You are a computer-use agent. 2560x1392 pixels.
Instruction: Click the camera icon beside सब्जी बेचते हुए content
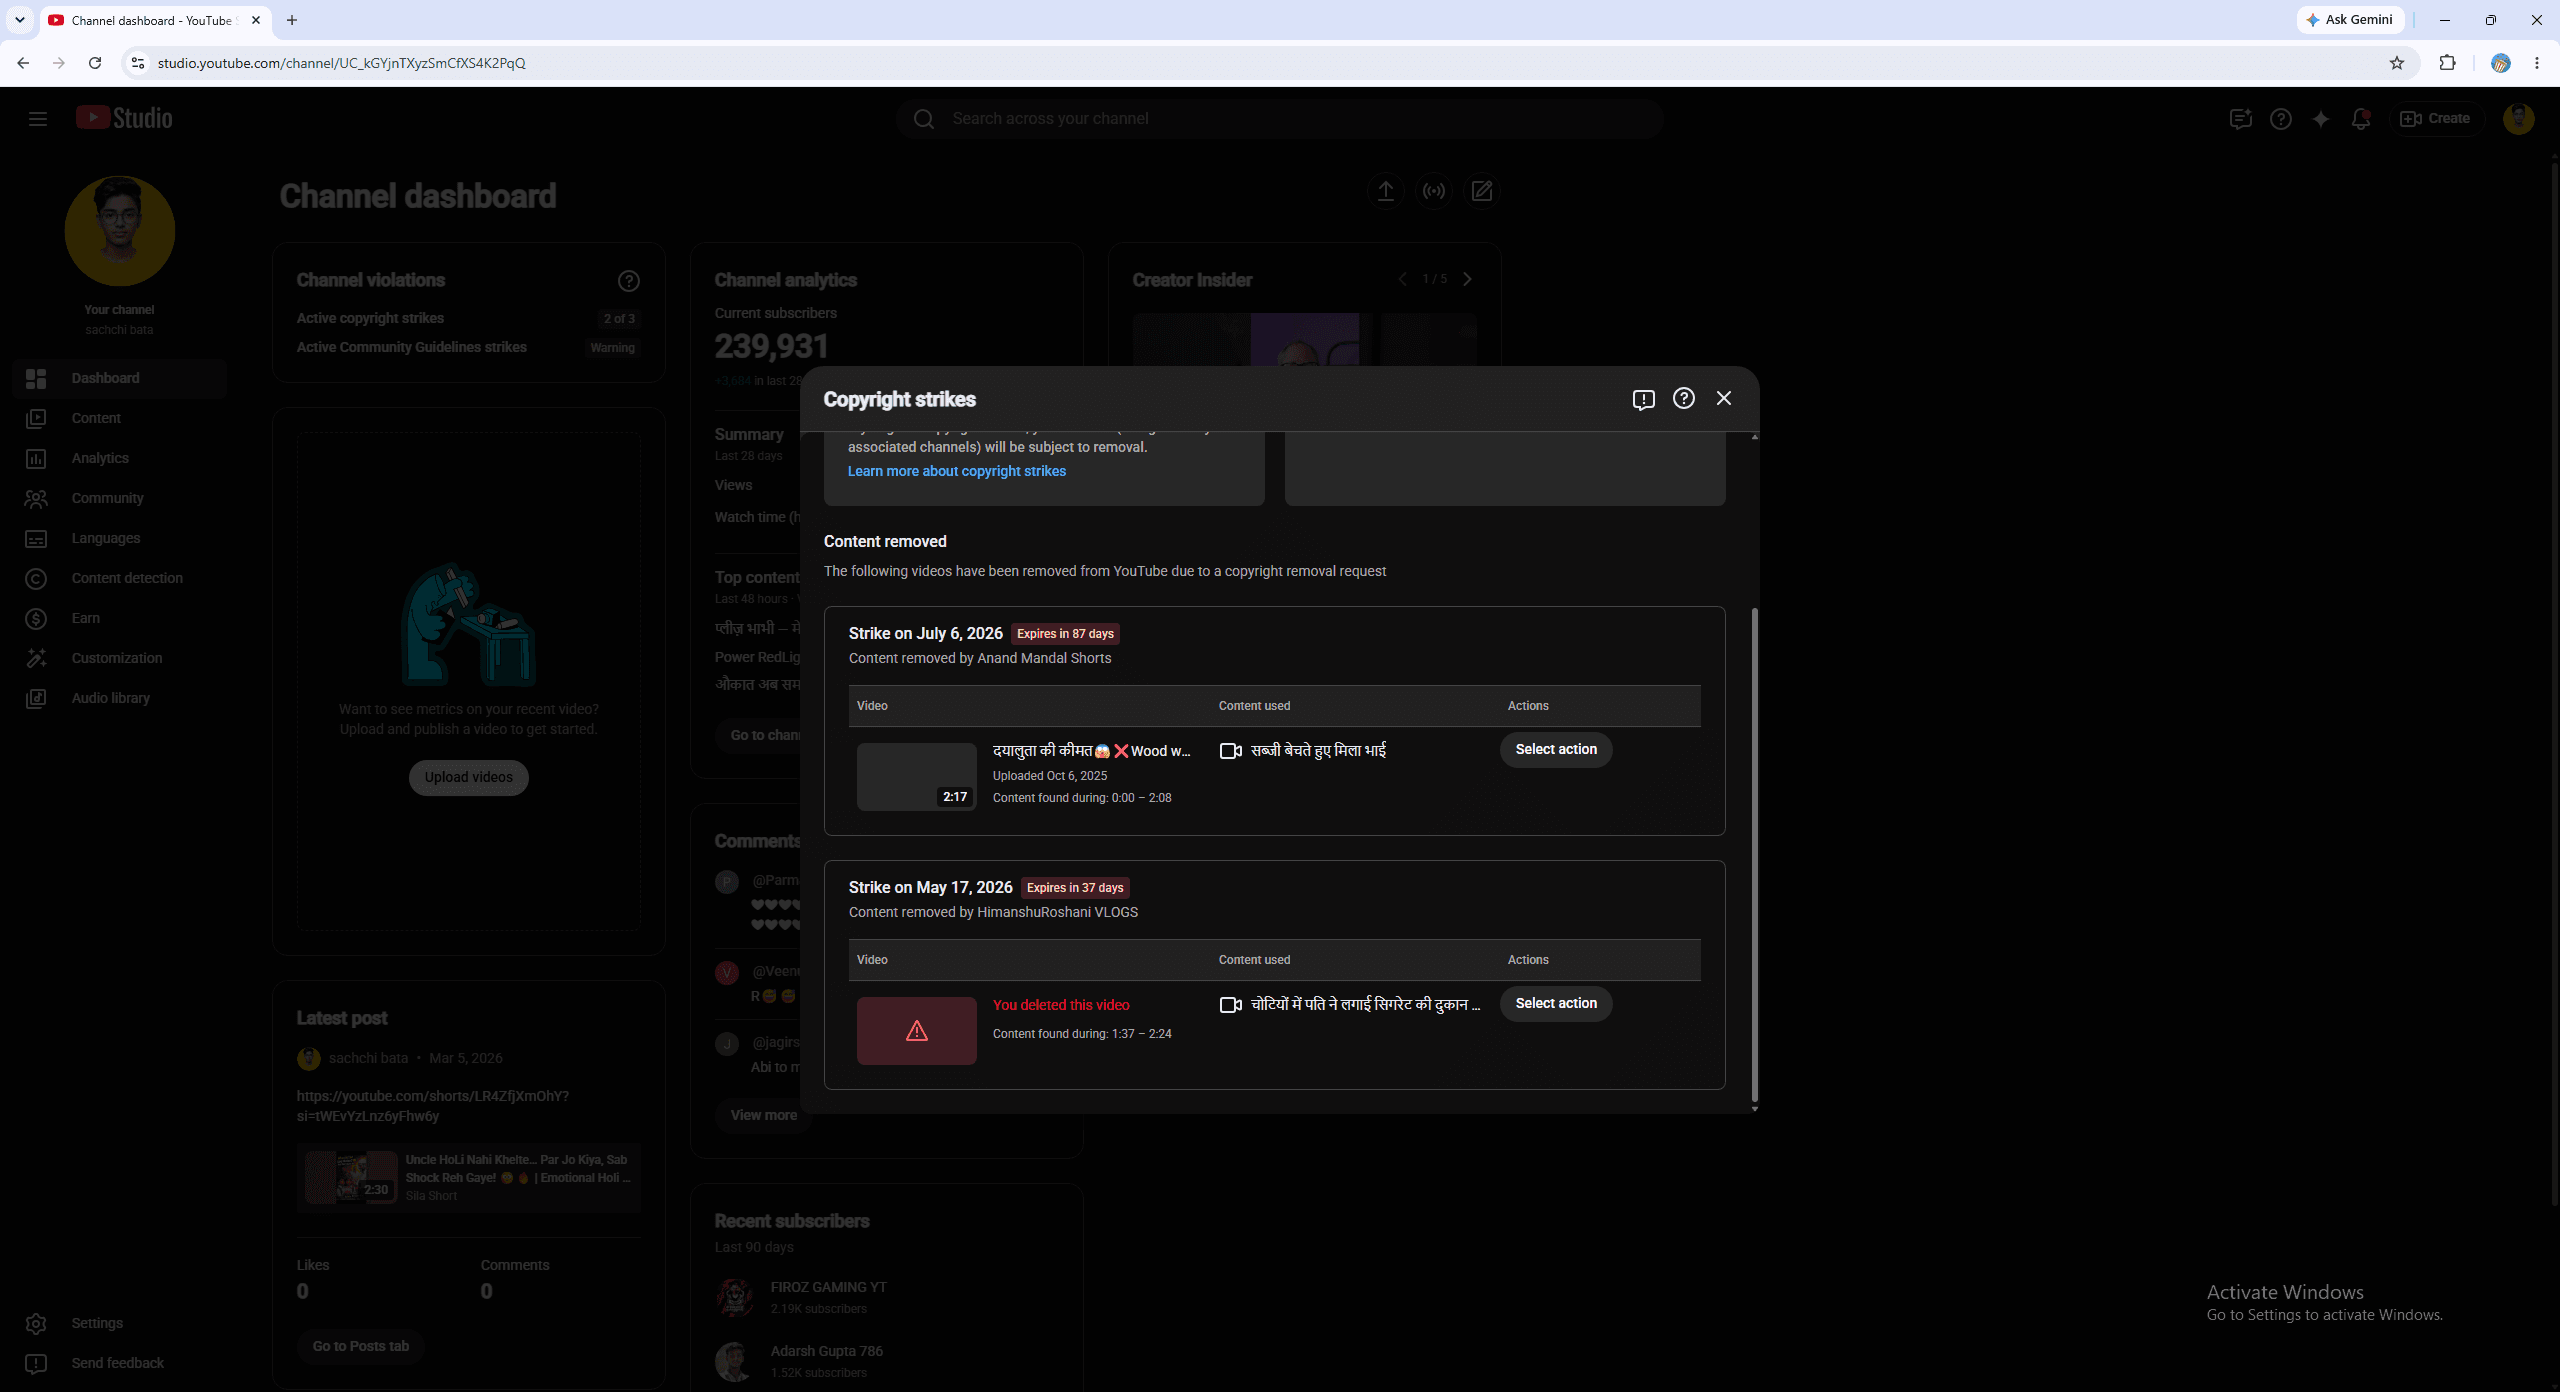point(1231,750)
